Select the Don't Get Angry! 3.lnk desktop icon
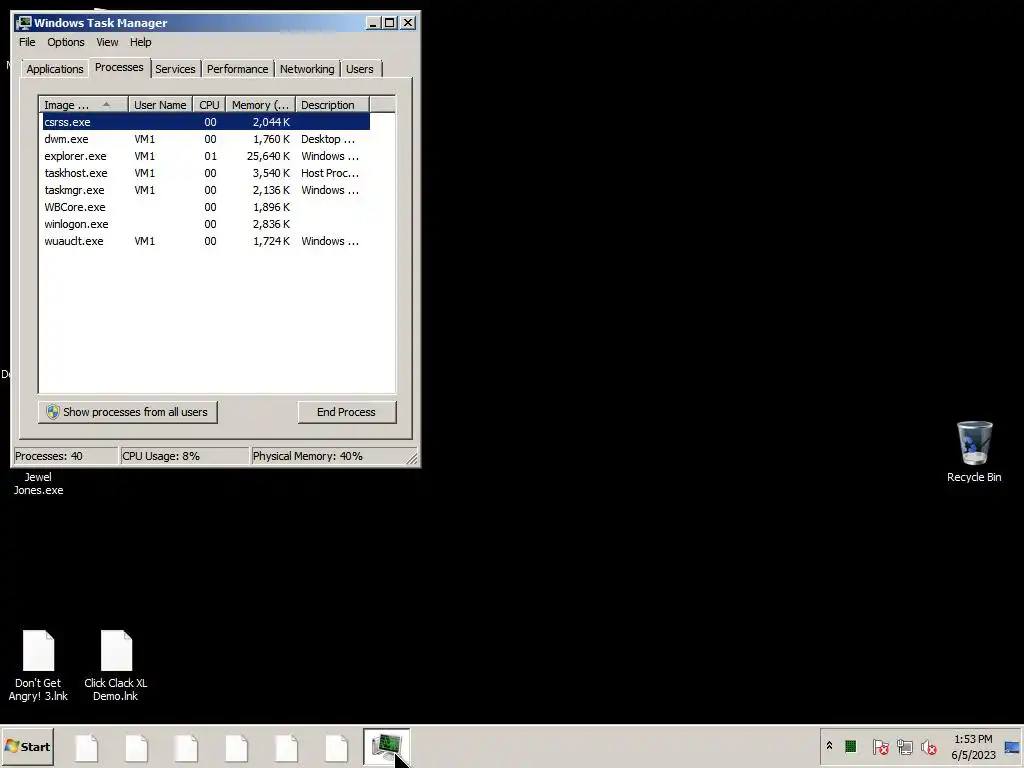The width and height of the screenshot is (1024, 768). tap(38, 666)
